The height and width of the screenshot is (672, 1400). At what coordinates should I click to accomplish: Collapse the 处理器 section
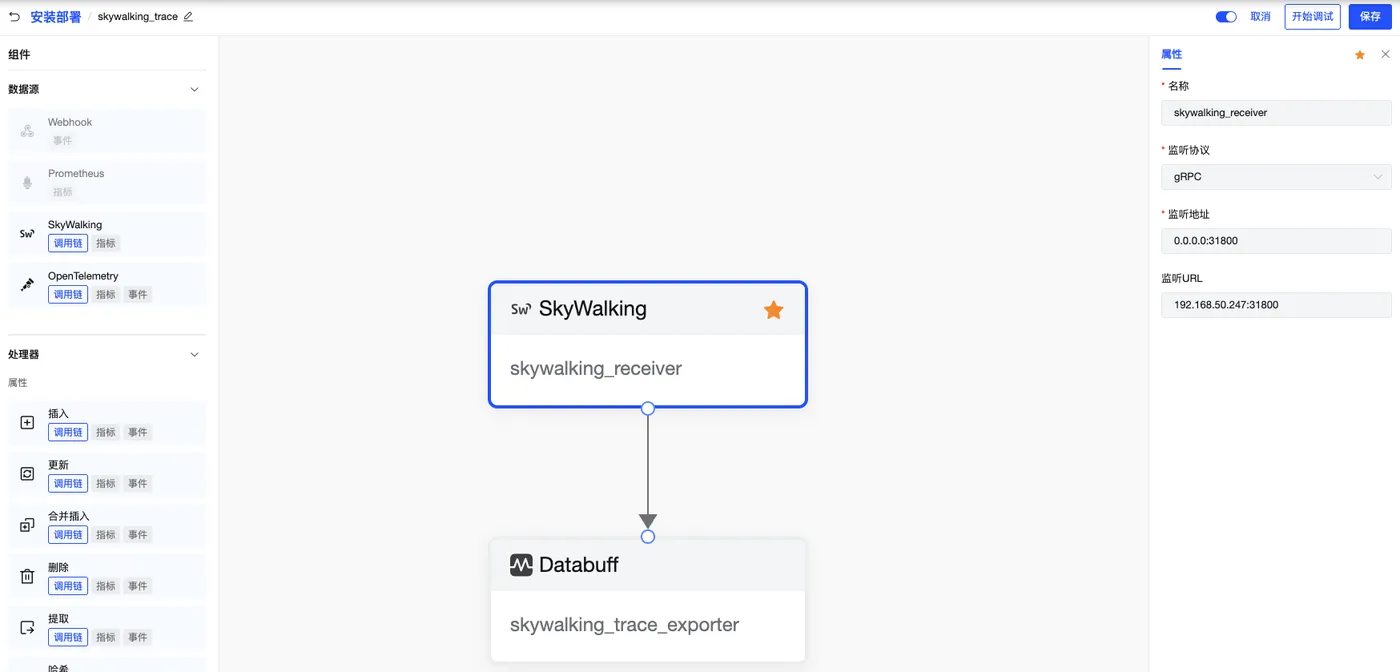[x=194, y=355]
